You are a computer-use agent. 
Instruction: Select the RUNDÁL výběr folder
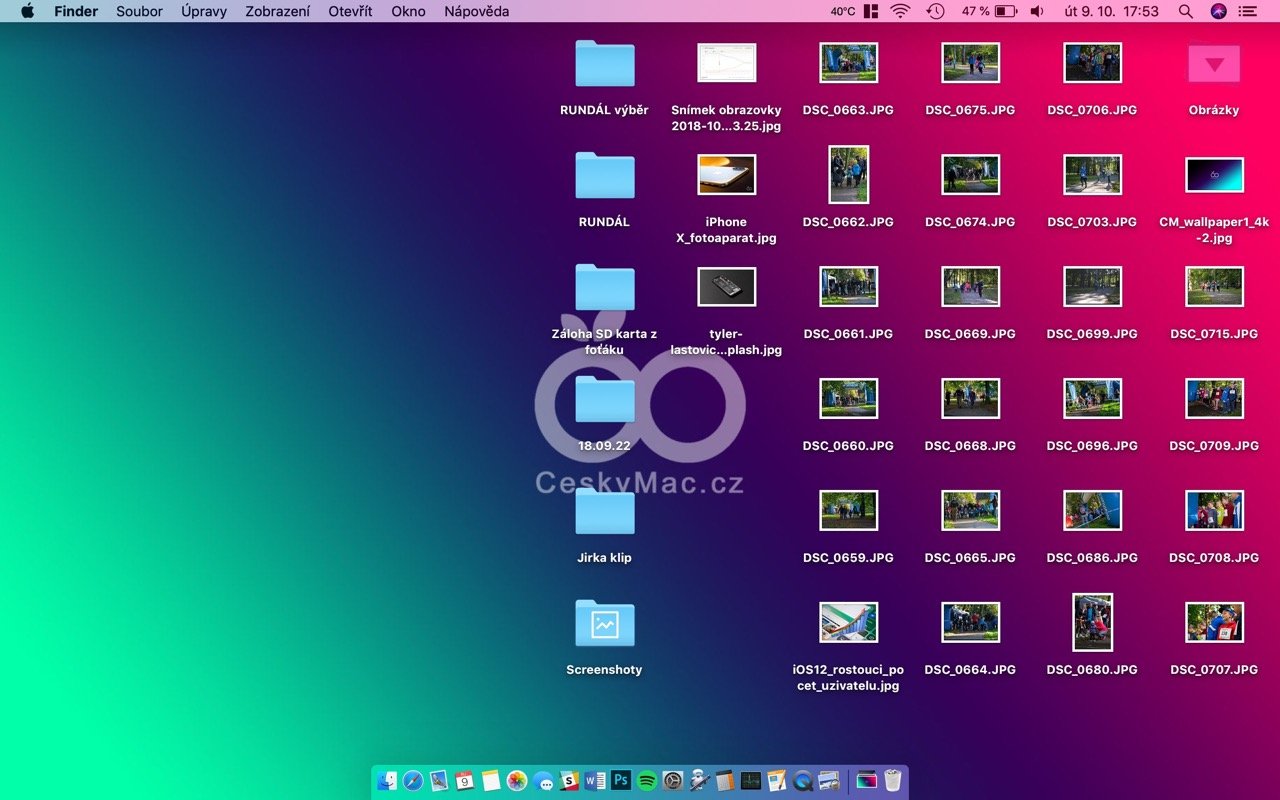pos(604,64)
